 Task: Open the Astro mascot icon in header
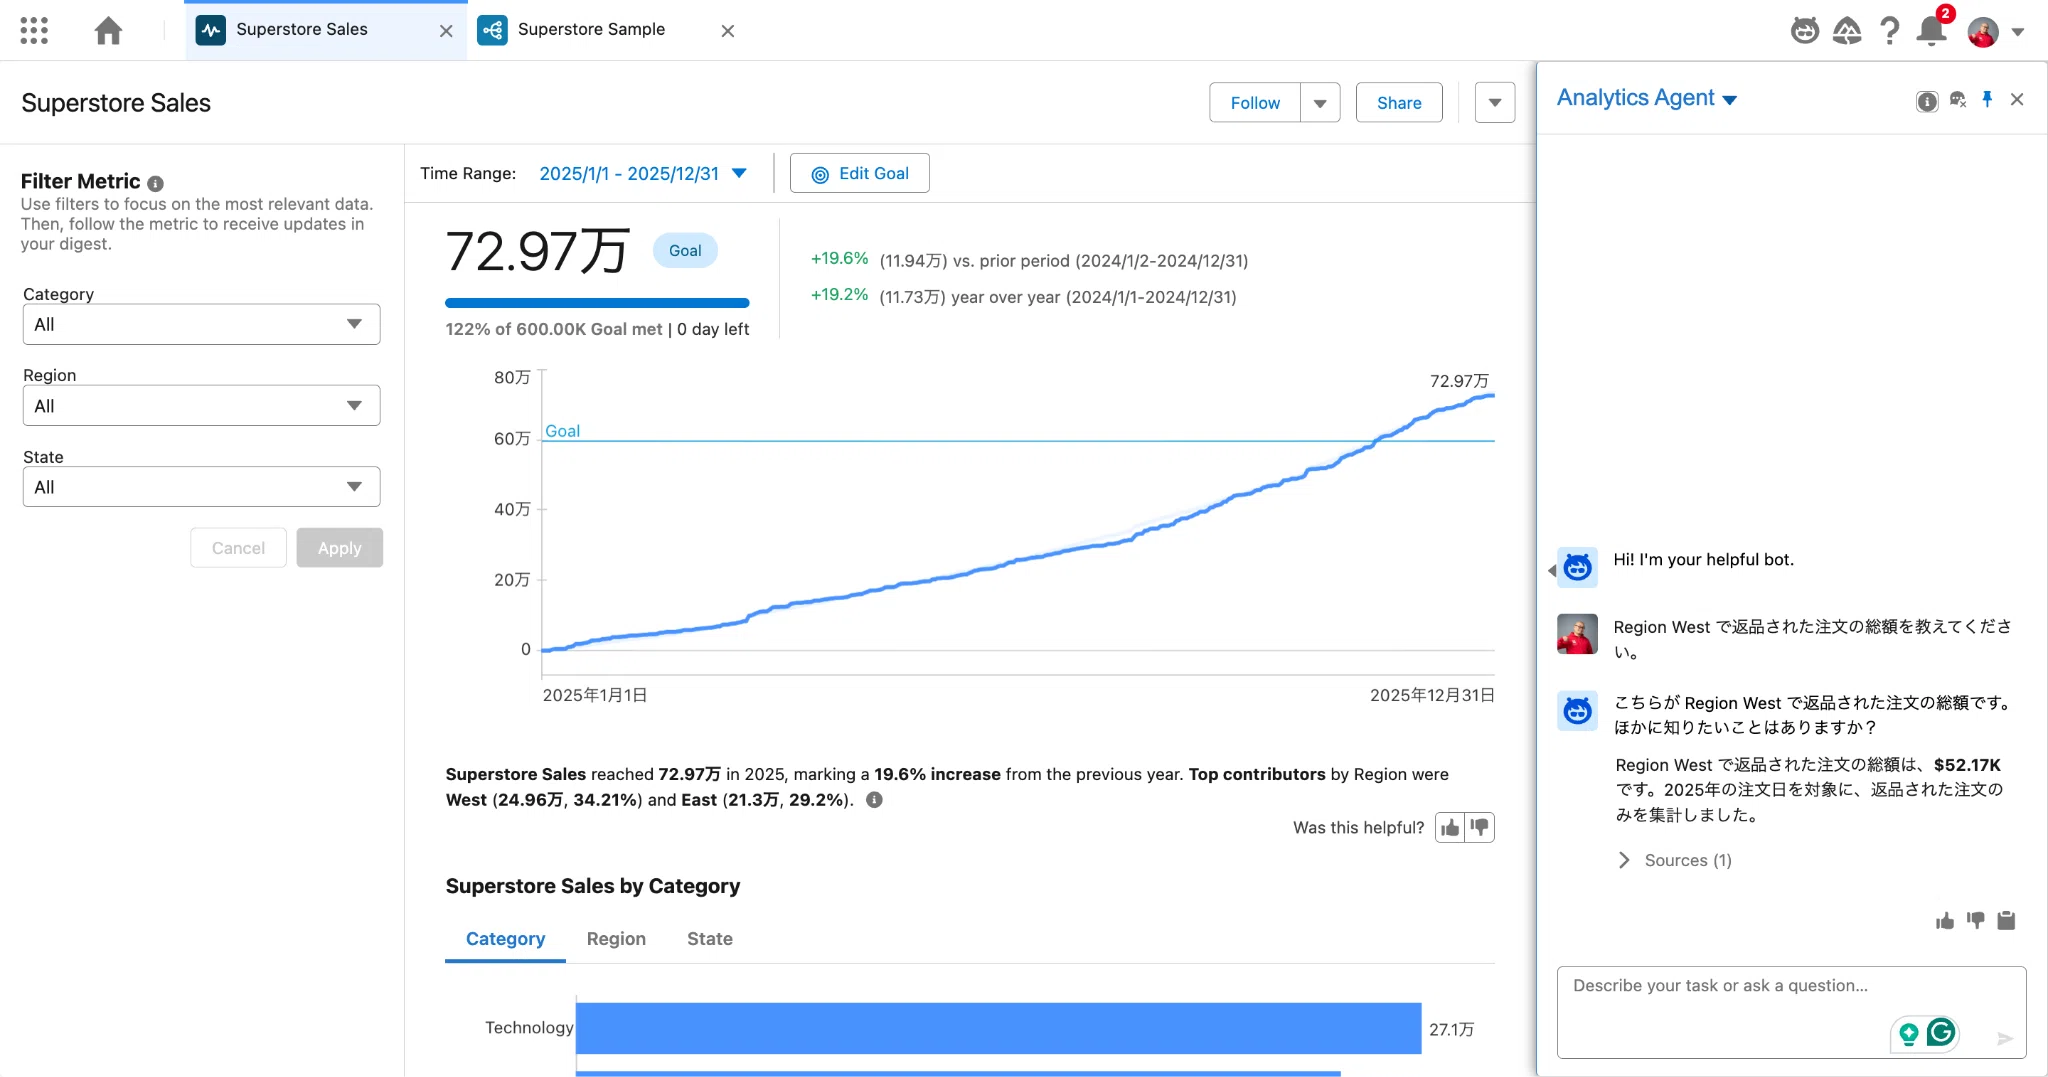[1805, 30]
